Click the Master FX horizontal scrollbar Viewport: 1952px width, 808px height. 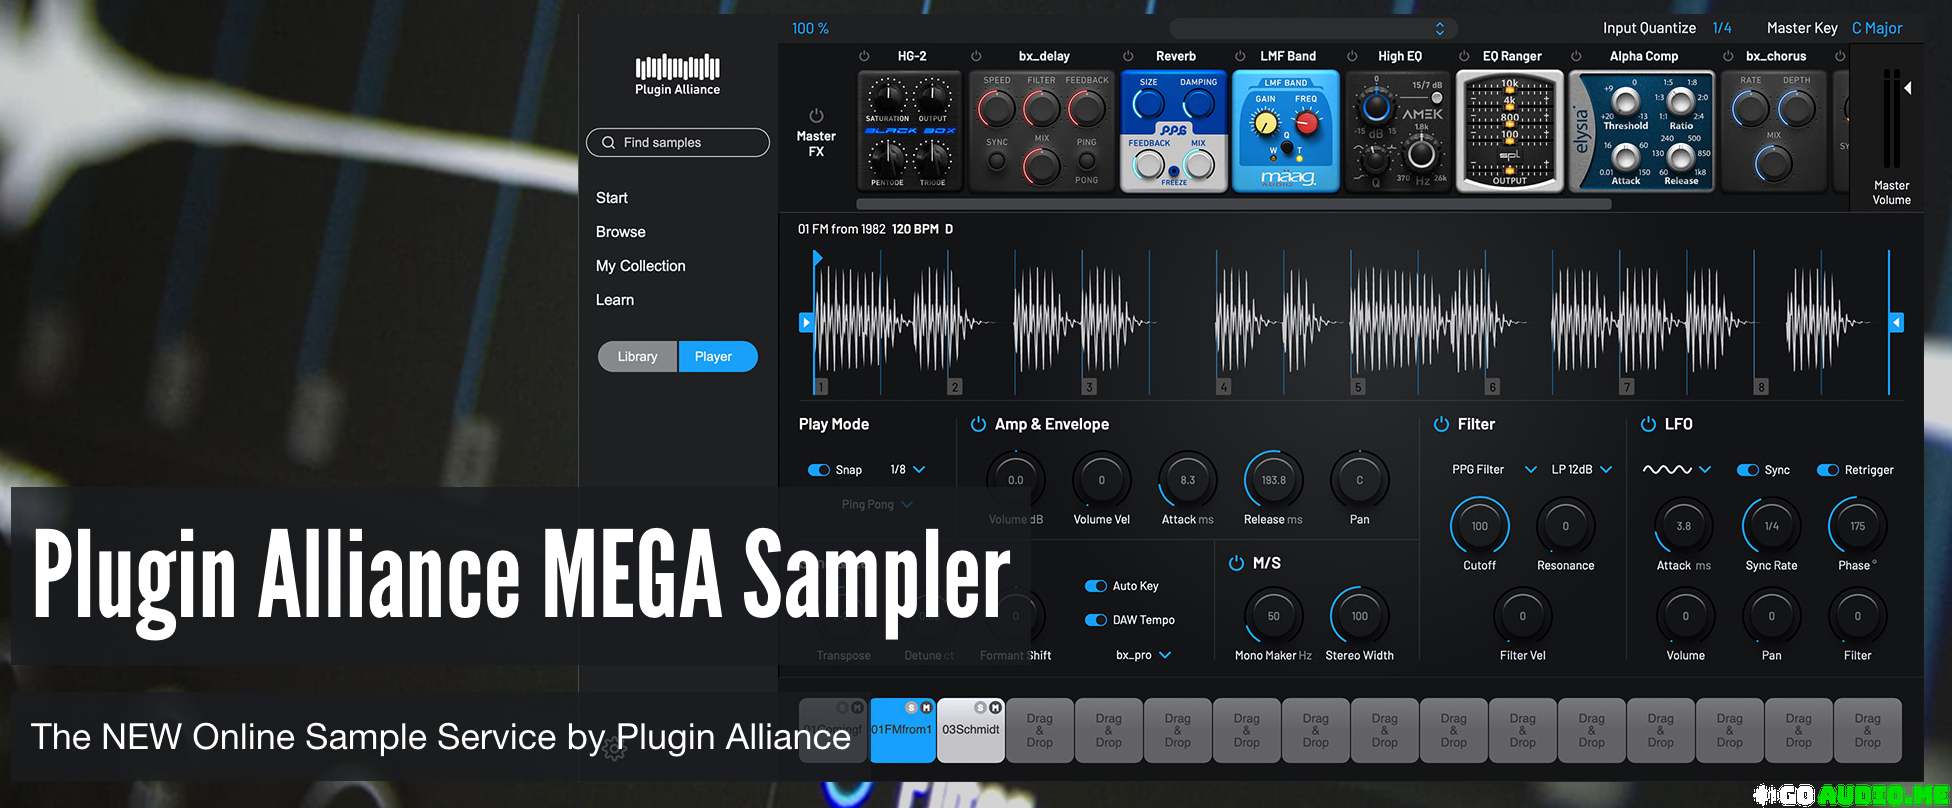tap(1235, 204)
